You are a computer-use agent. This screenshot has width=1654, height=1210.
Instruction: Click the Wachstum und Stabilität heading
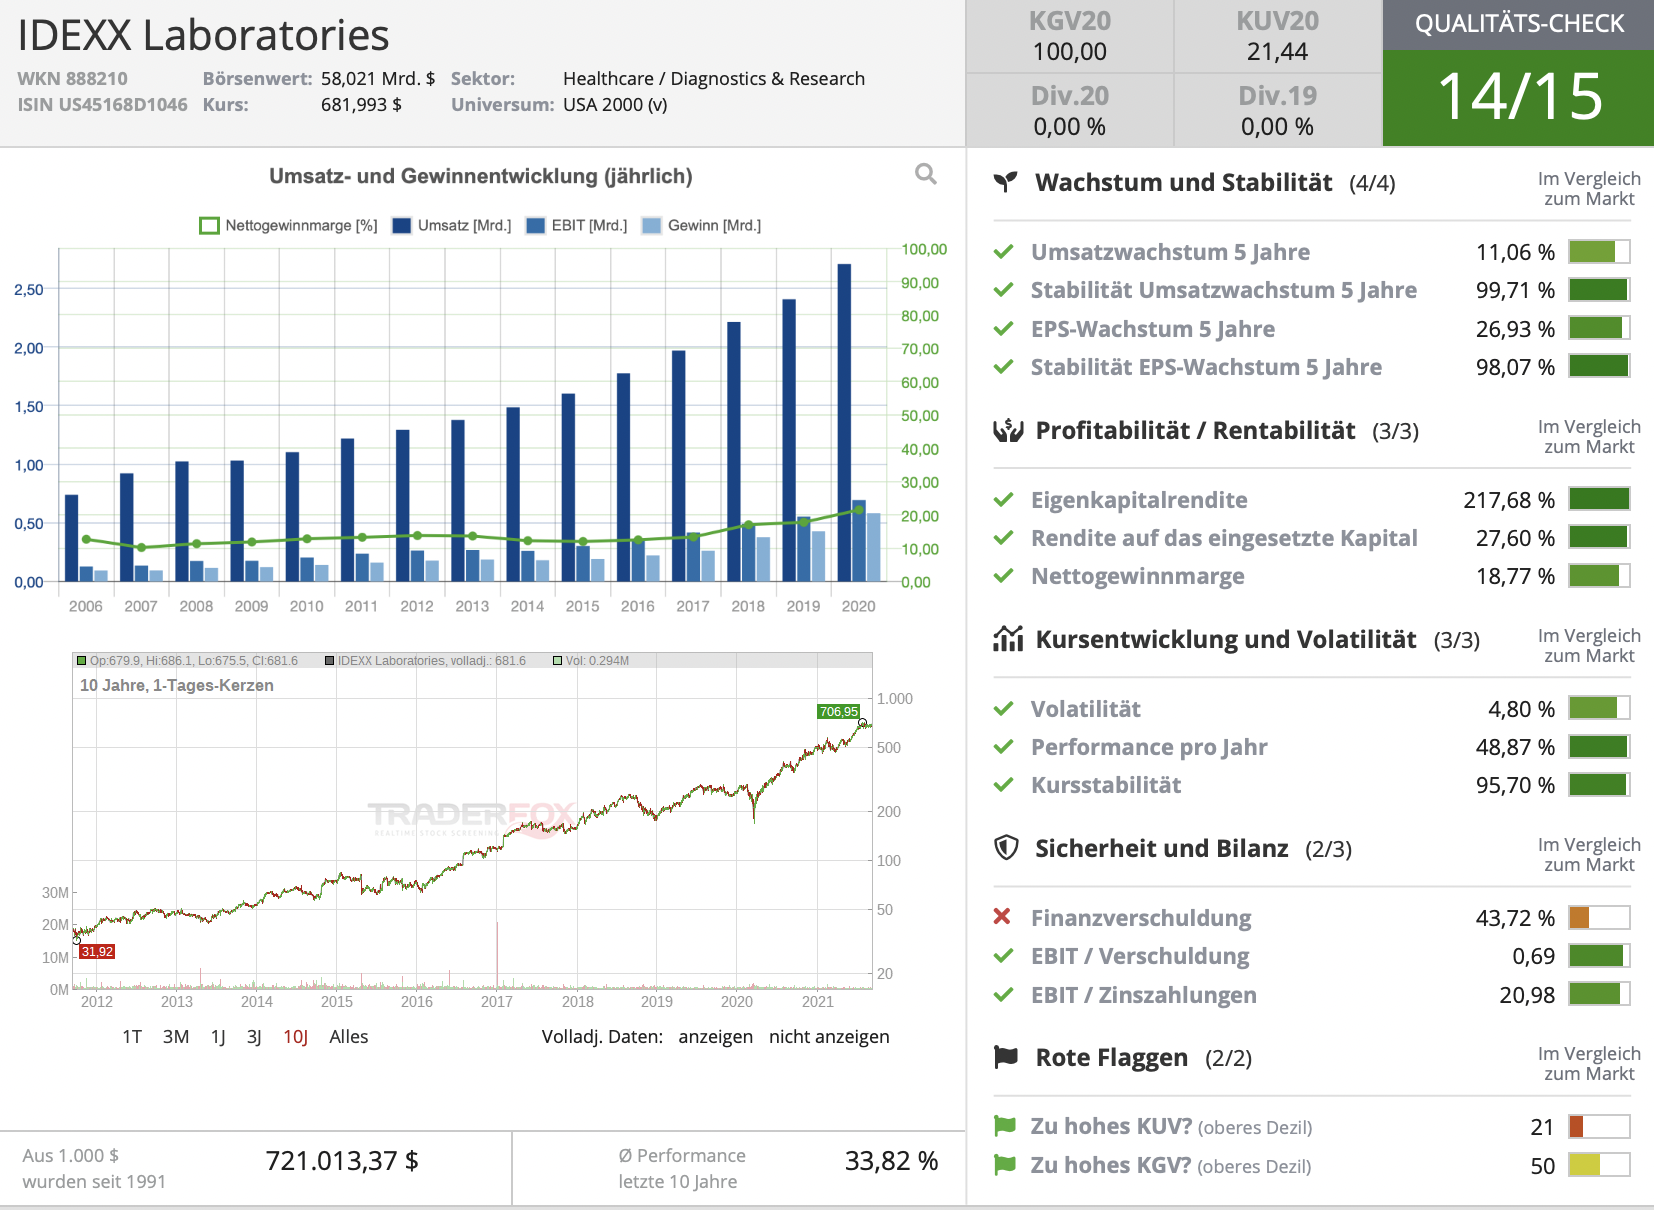point(1184,183)
